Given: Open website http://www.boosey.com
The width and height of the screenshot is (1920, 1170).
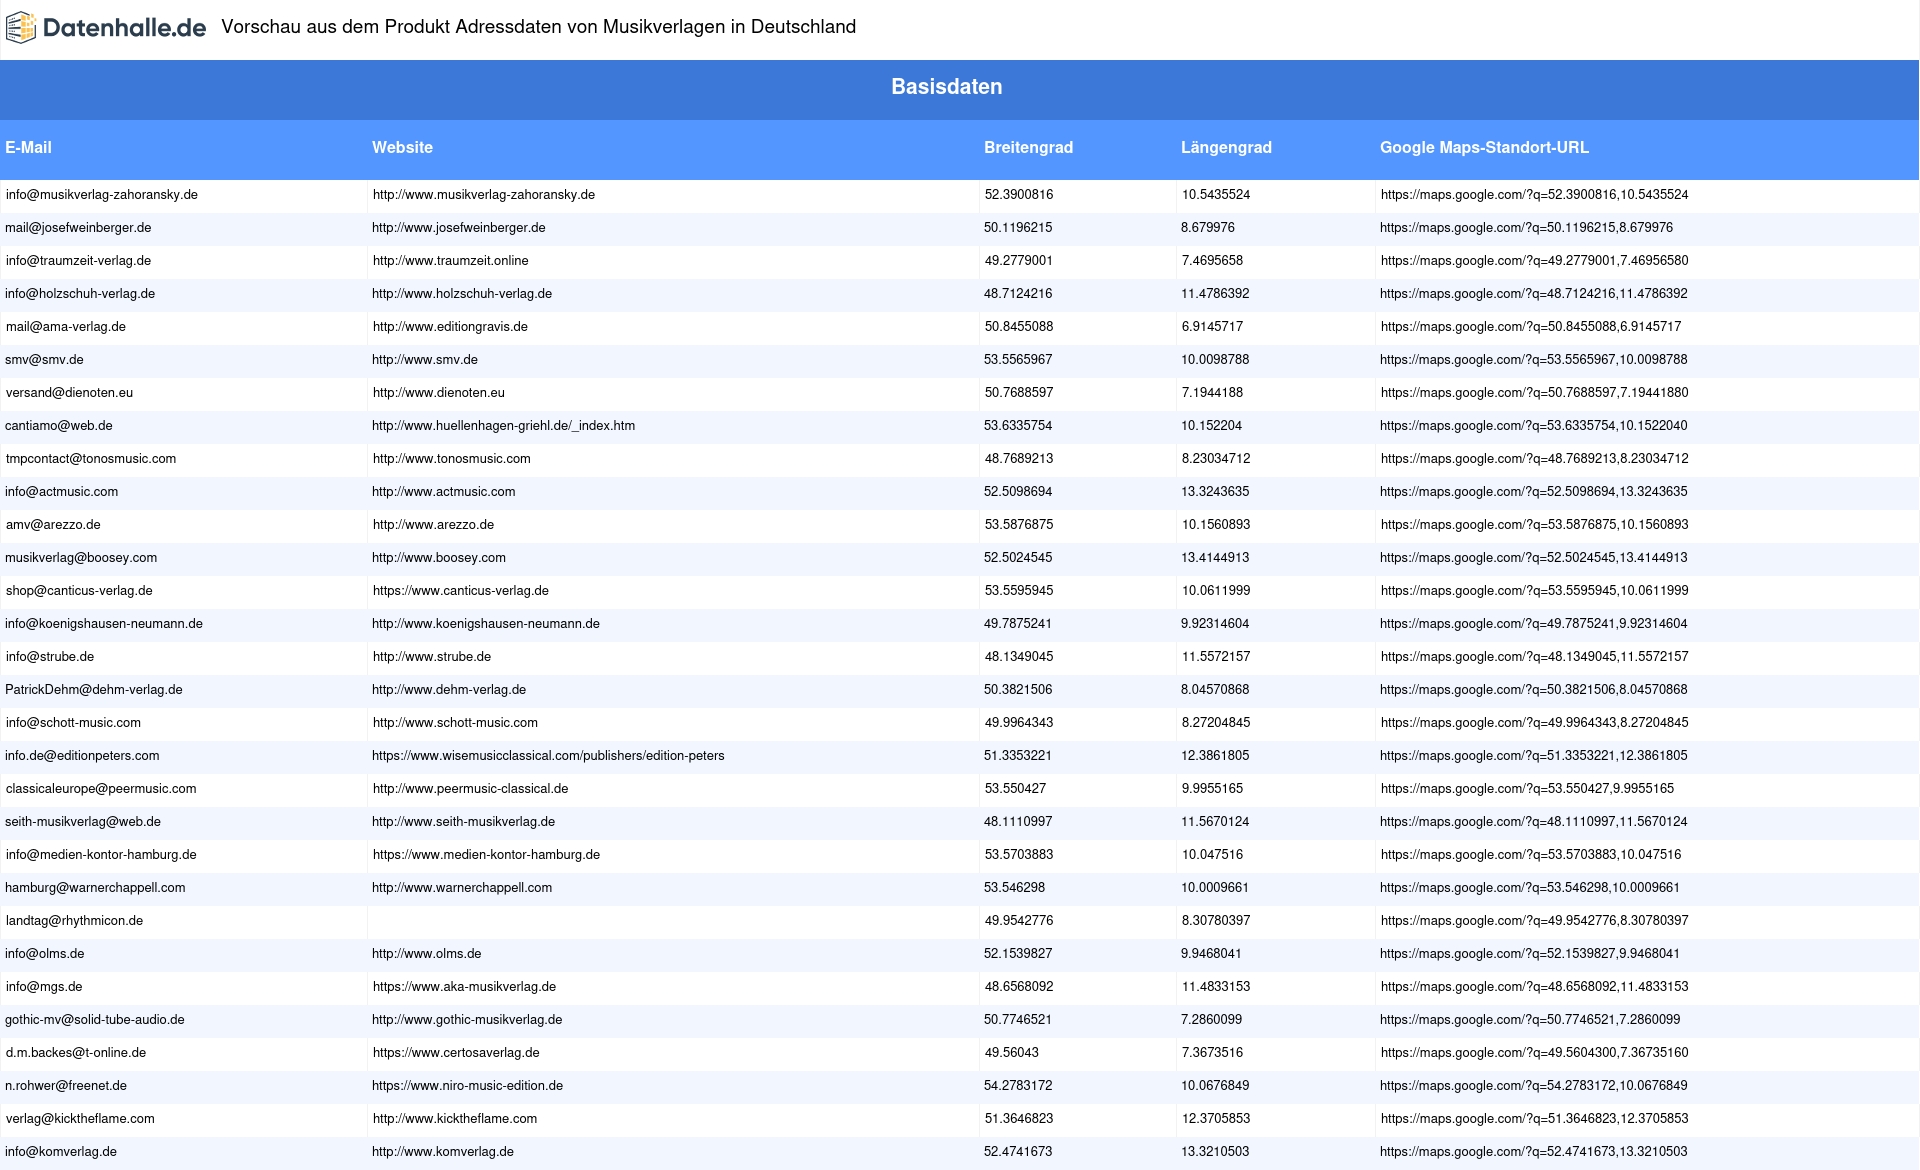Looking at the screenshot, I should tap(439, 558).
